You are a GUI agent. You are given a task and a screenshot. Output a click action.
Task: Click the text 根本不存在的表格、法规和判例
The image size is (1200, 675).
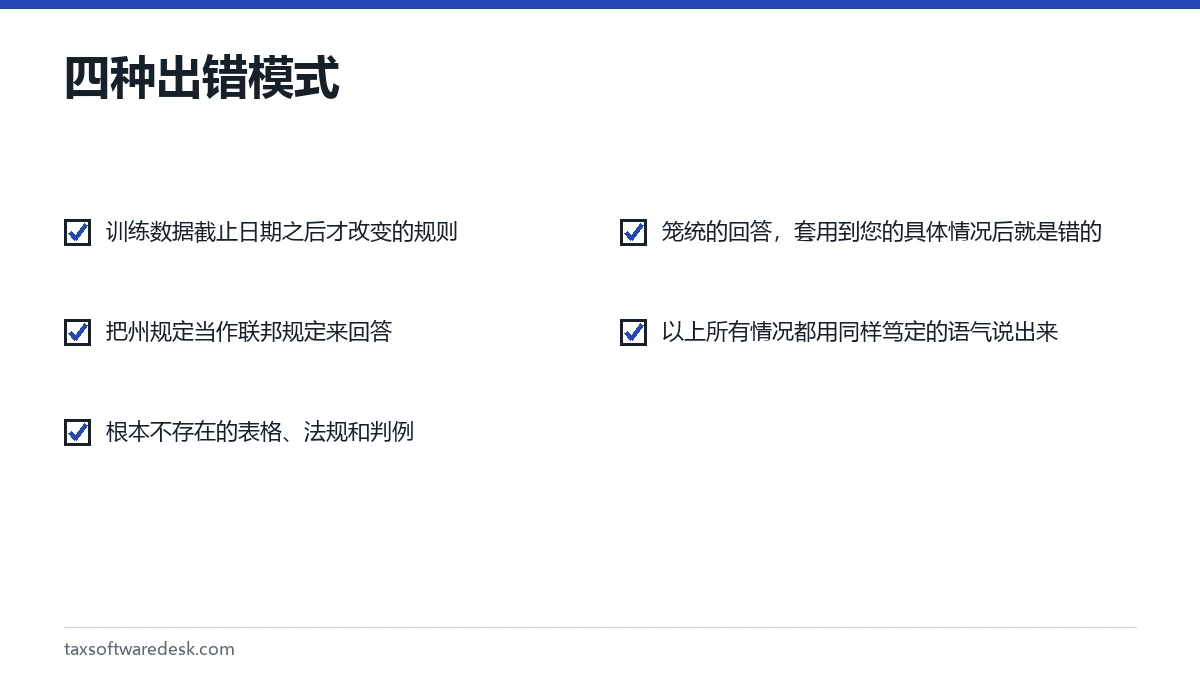[259, 432]
